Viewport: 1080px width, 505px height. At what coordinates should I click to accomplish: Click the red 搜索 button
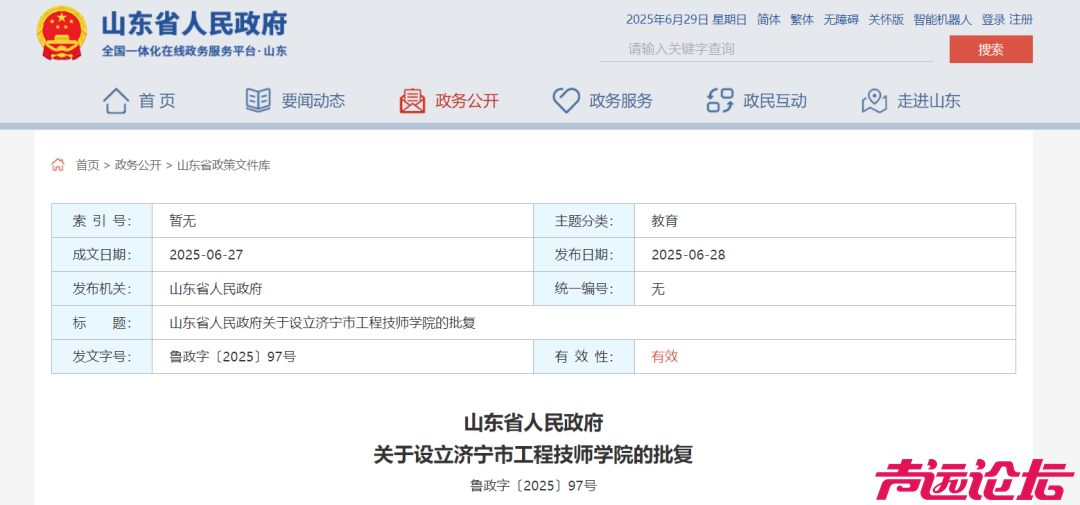990,49
